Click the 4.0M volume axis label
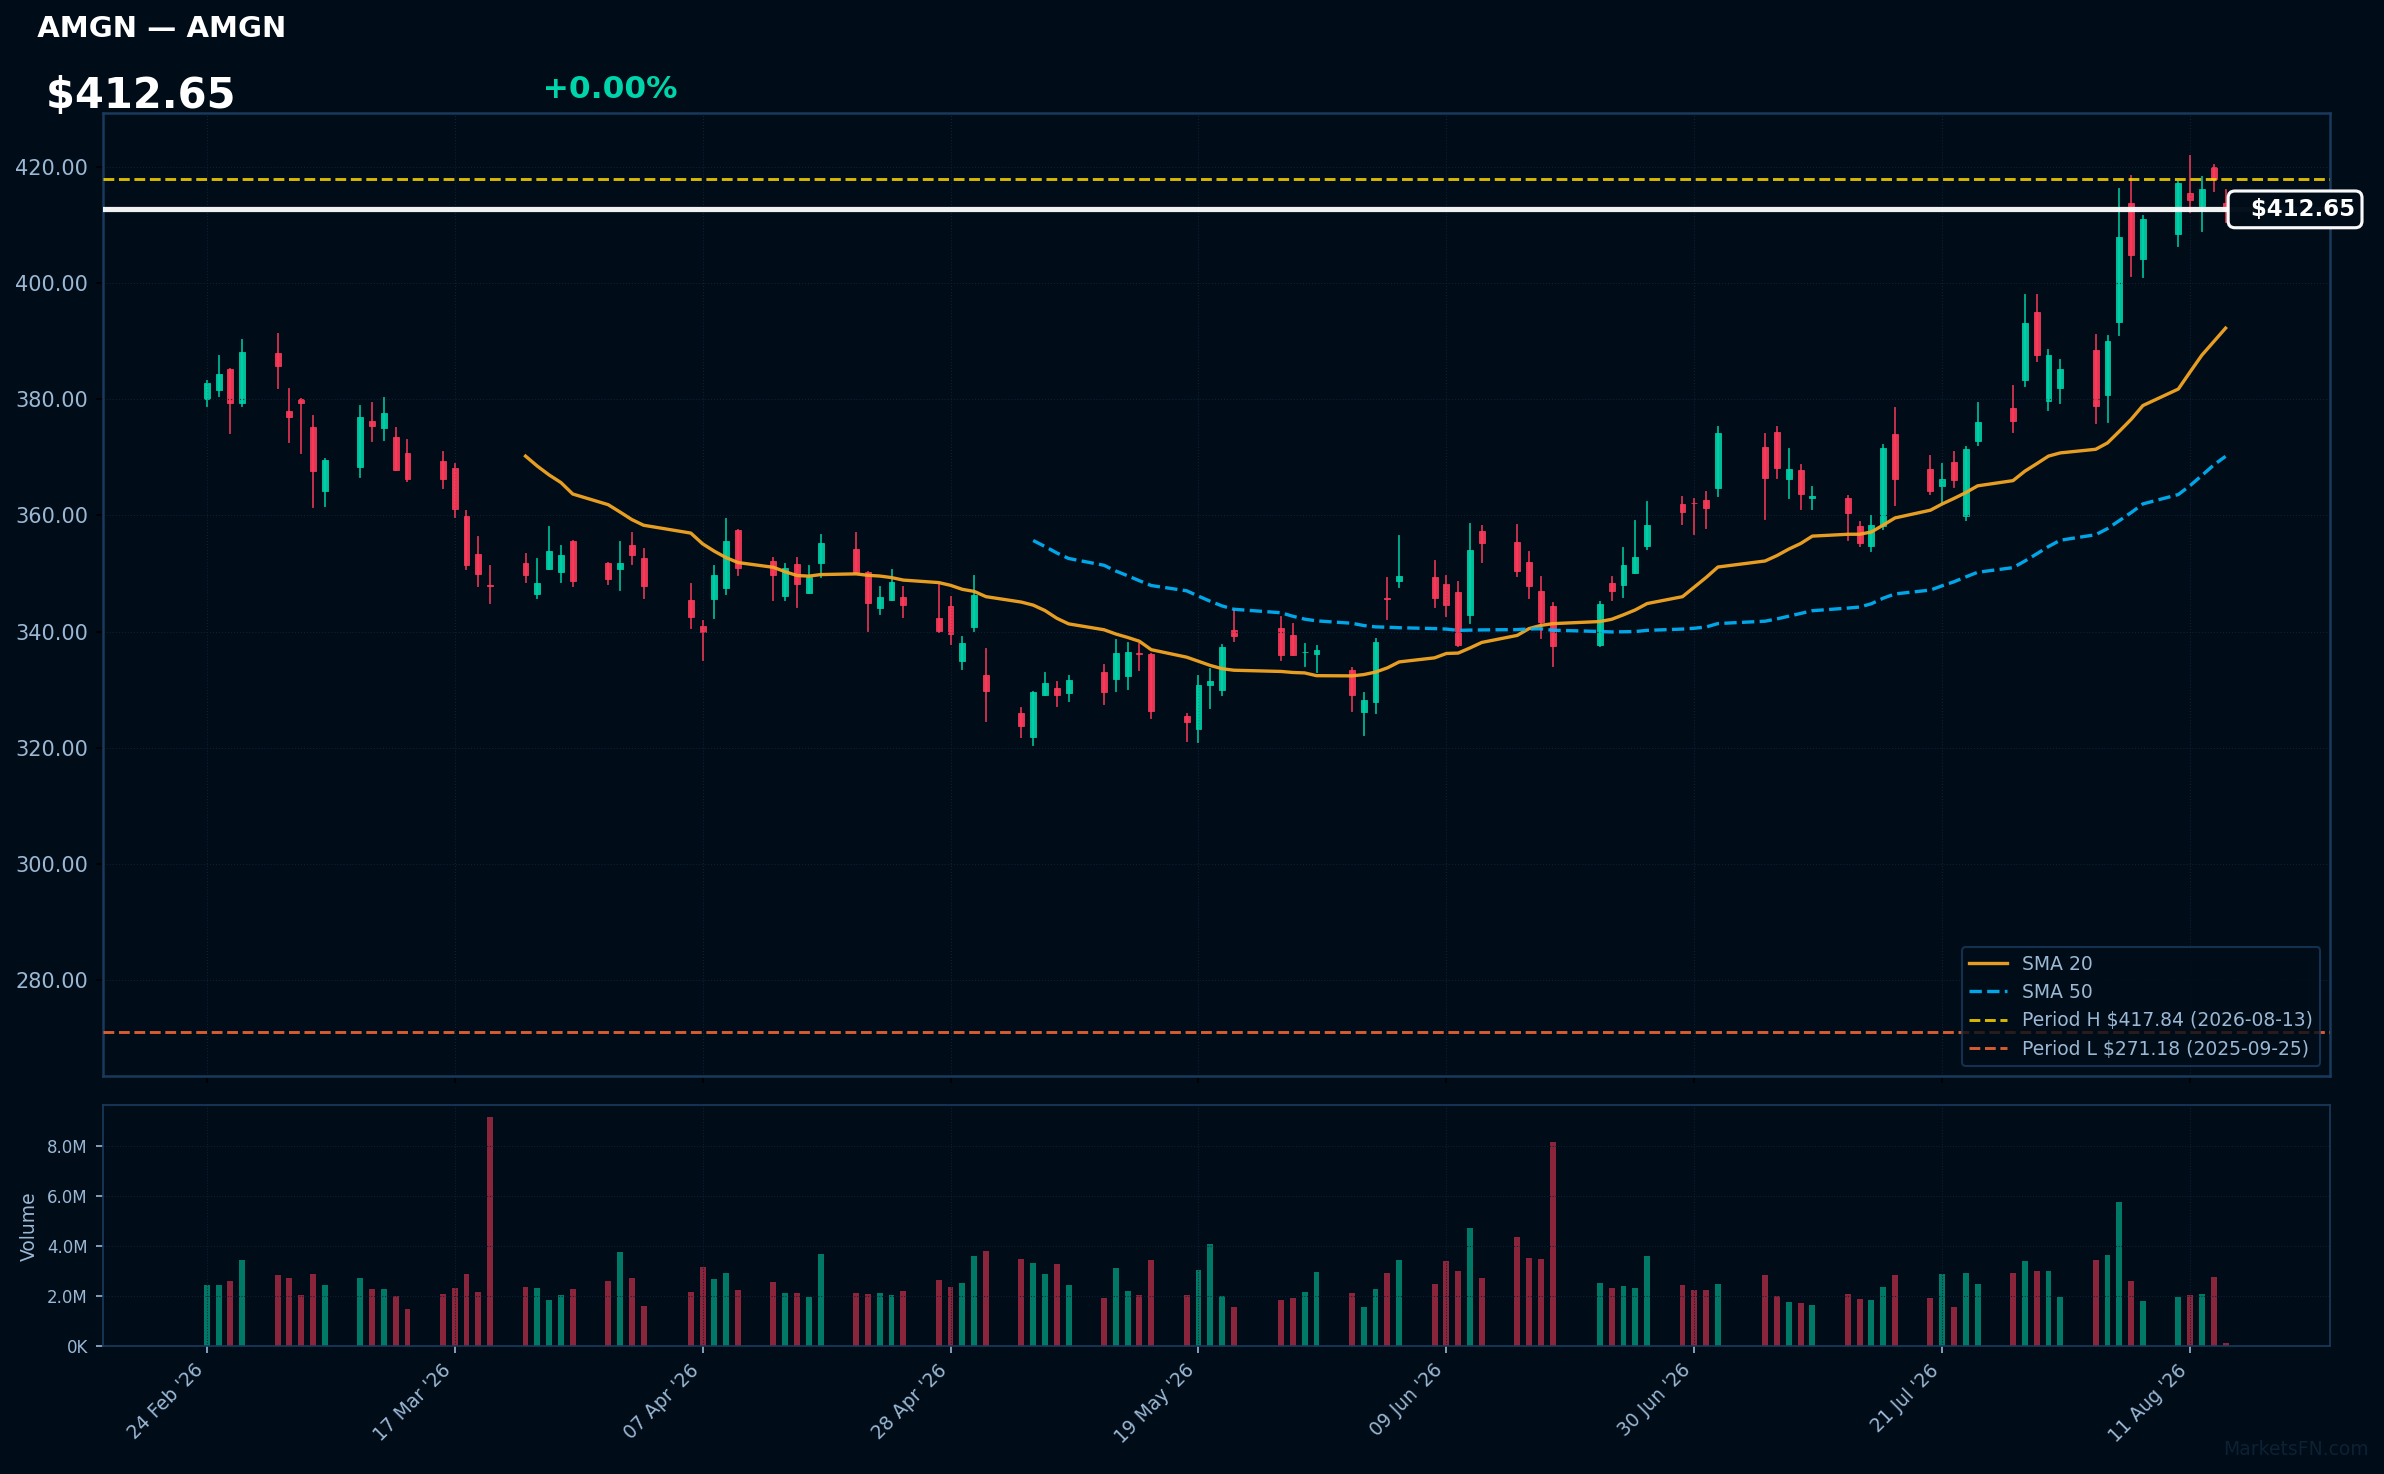Image resolution: width=2384 pixels, height=1474 pixels. click(67, 1247)
